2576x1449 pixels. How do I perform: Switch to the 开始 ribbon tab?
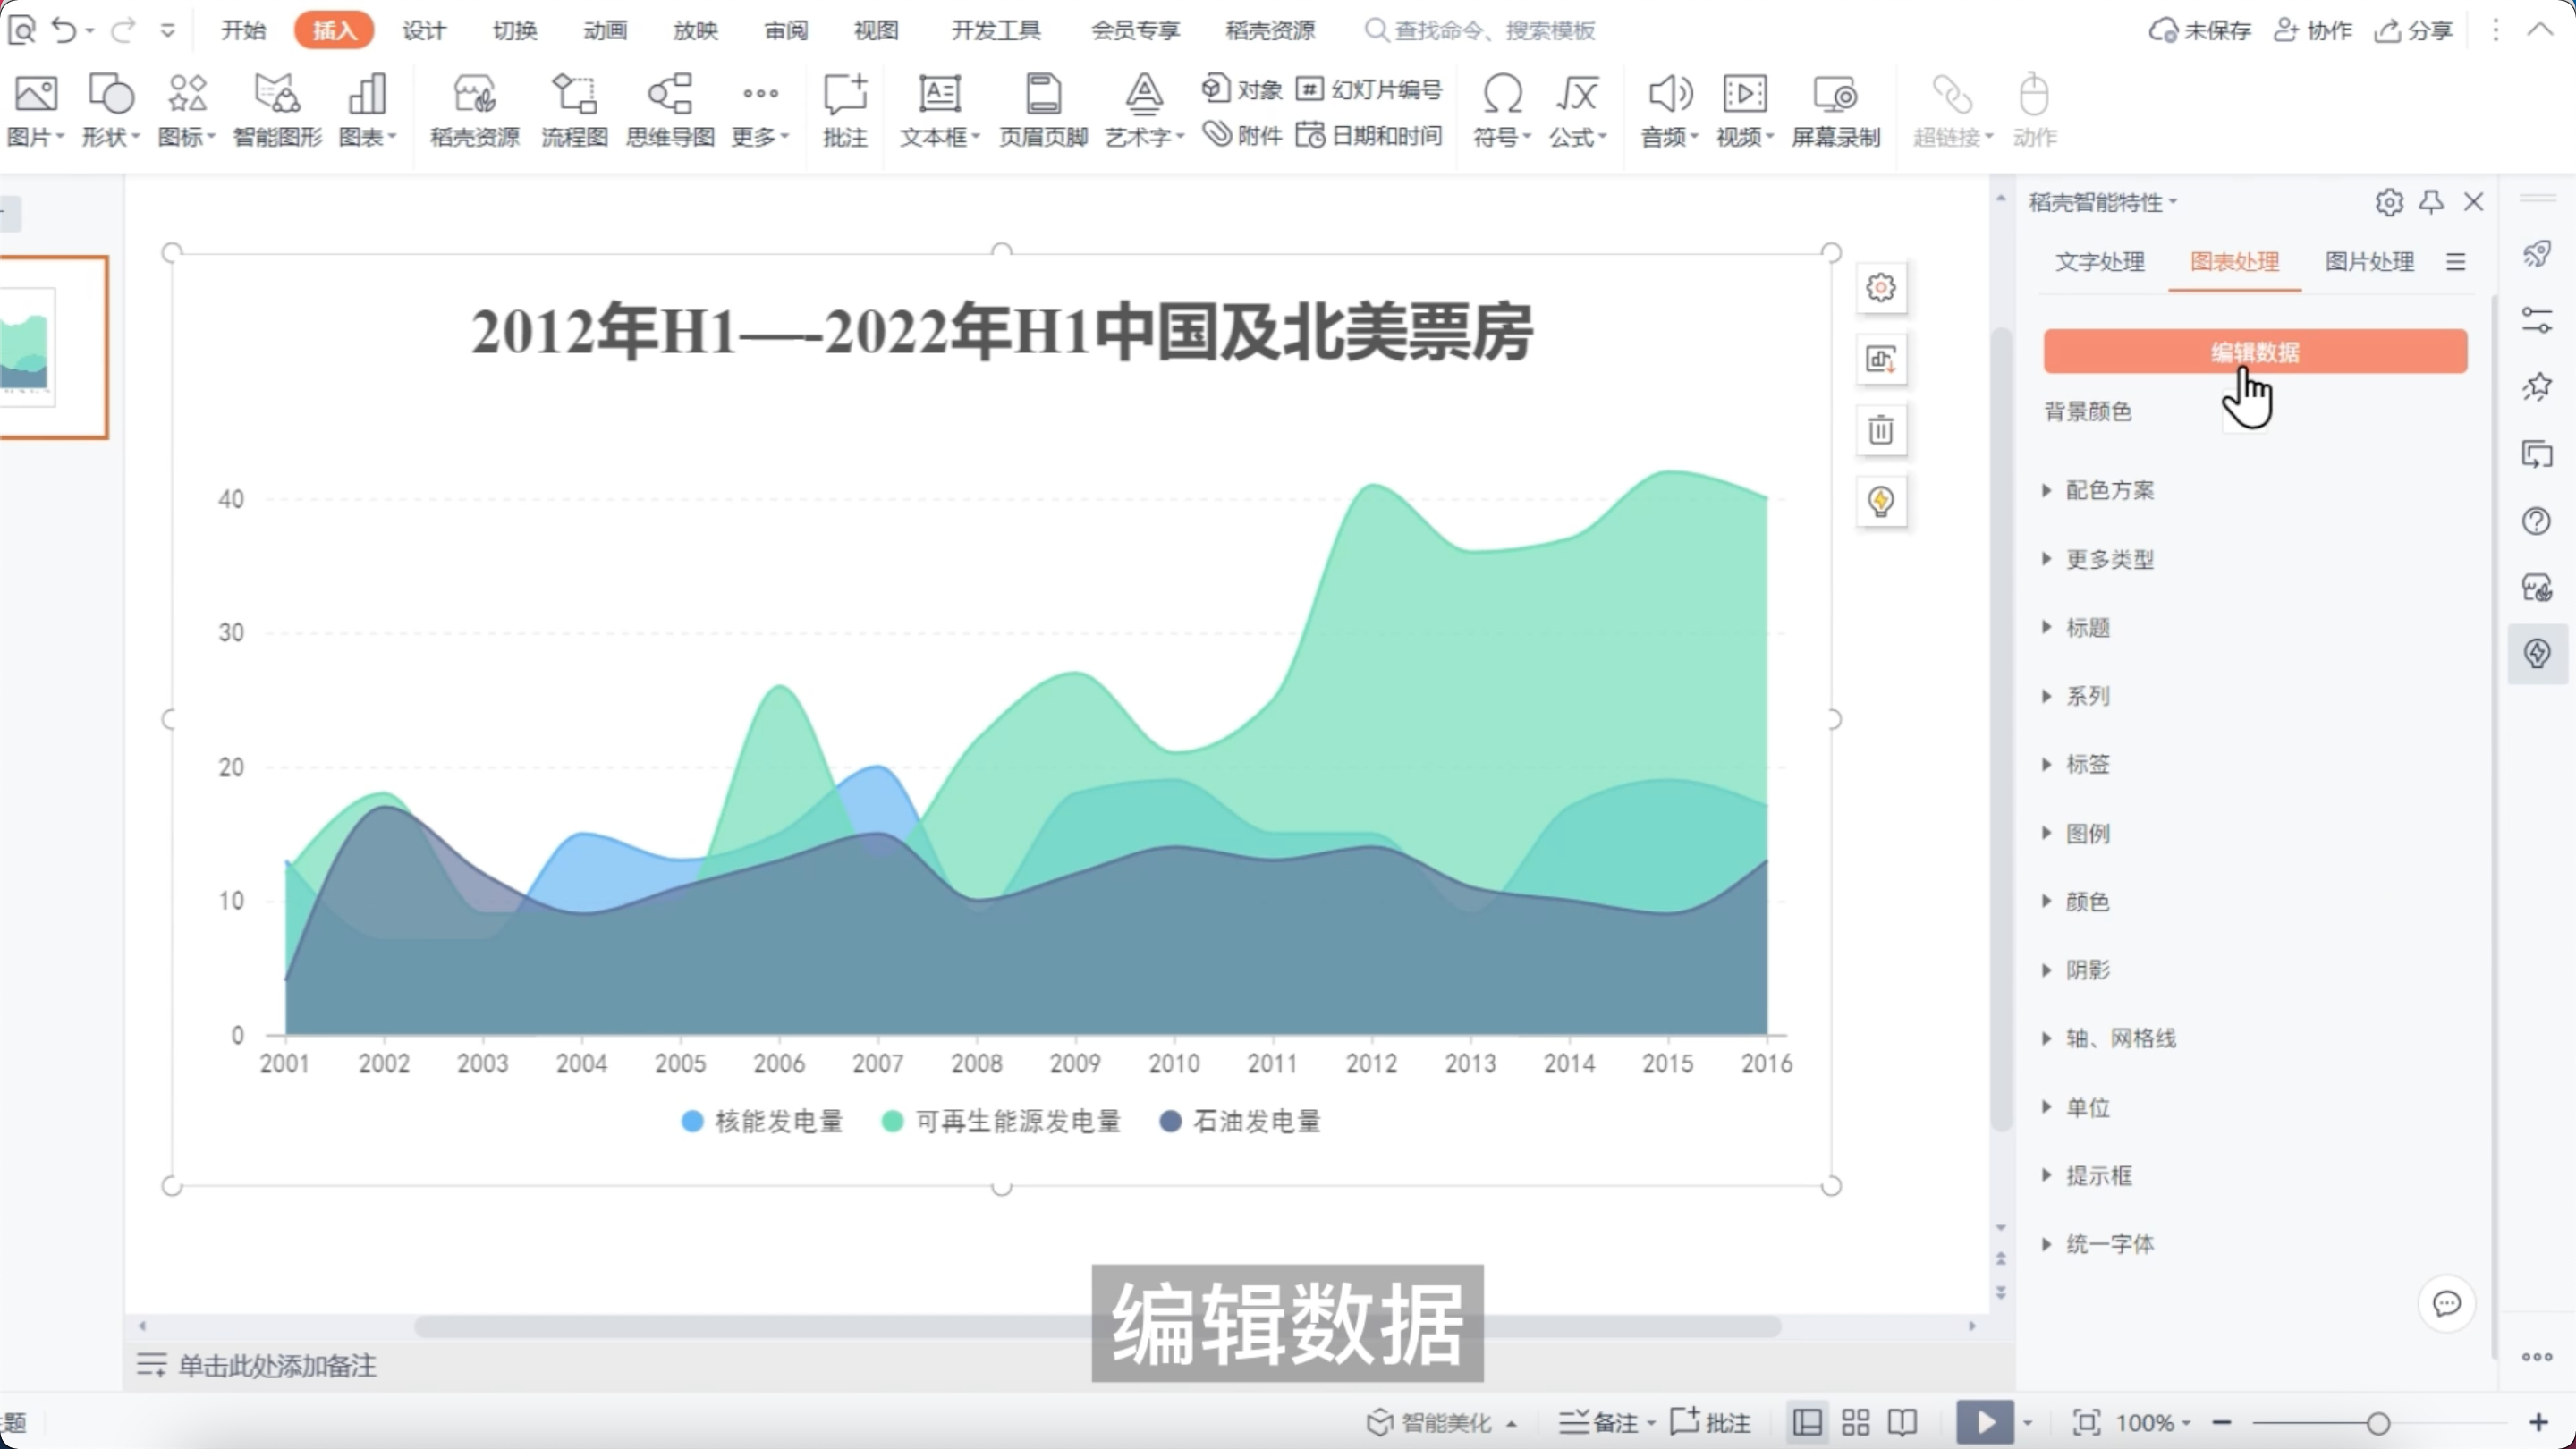click(243, 30)
